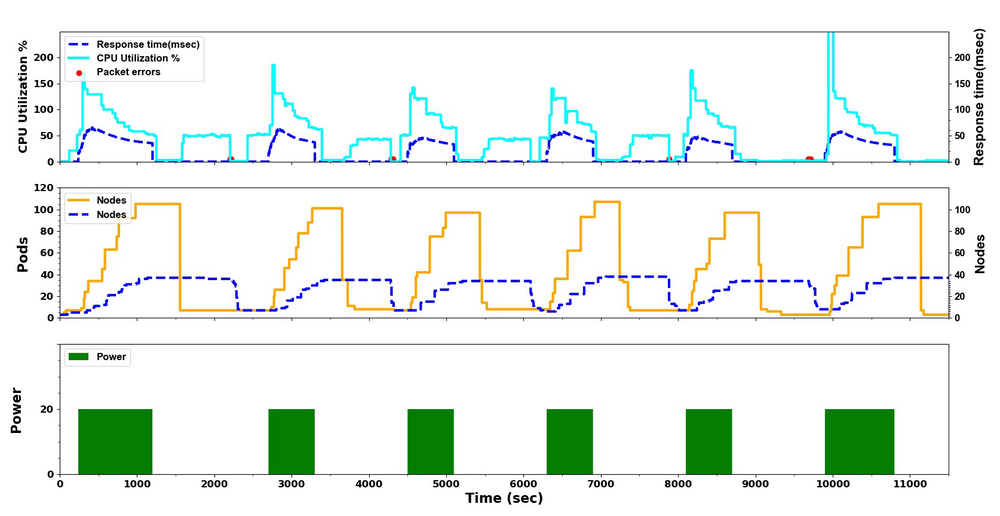Click the "Power" y-axis label
The image size is (1000, 516).
tap(16, 410)
